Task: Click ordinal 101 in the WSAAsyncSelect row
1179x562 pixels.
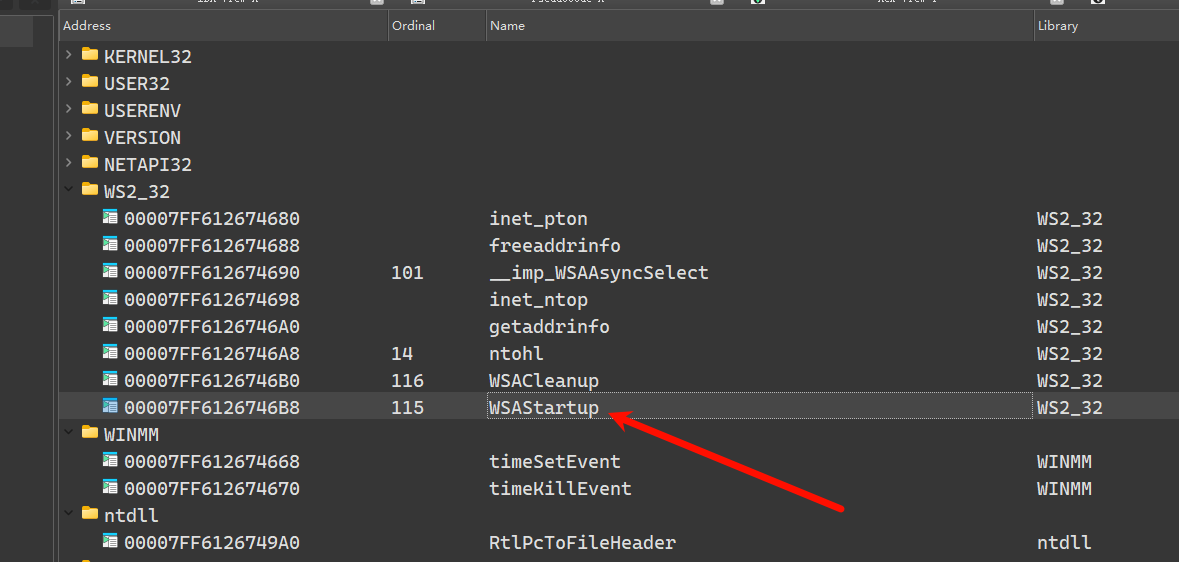Action: click(x=408, y=272)
